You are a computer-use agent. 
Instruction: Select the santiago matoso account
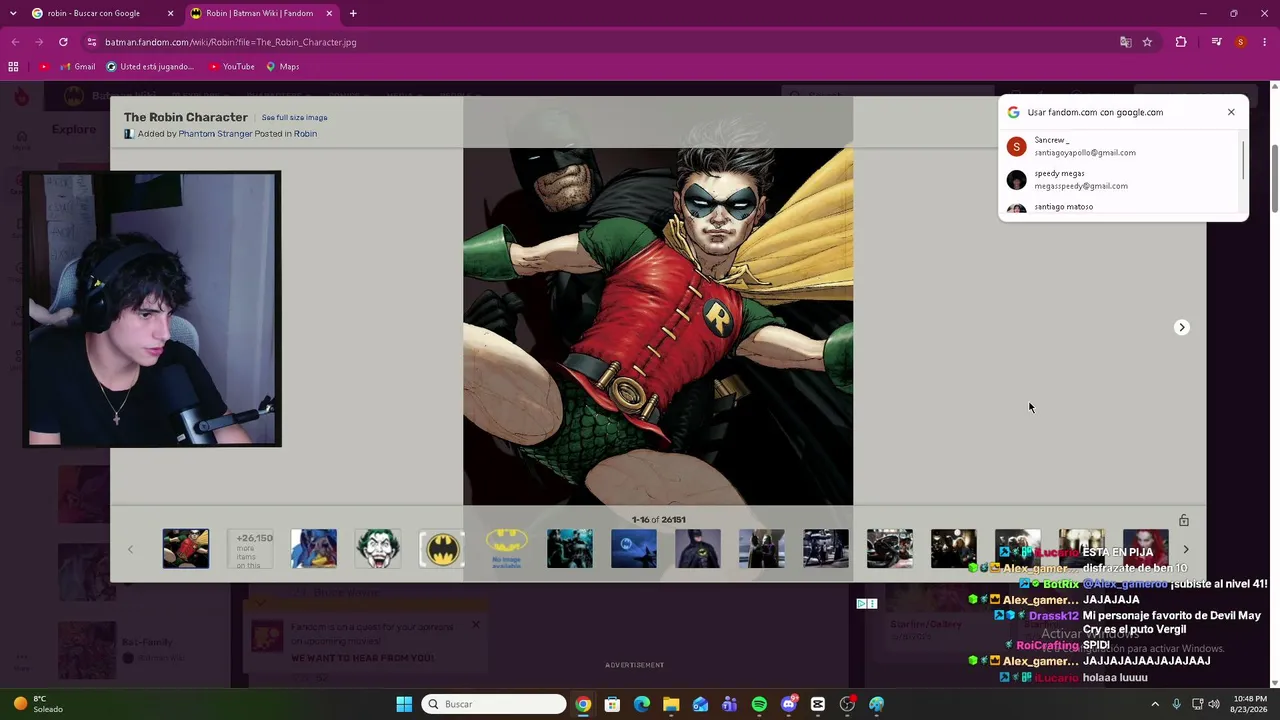coord(1120,207)
